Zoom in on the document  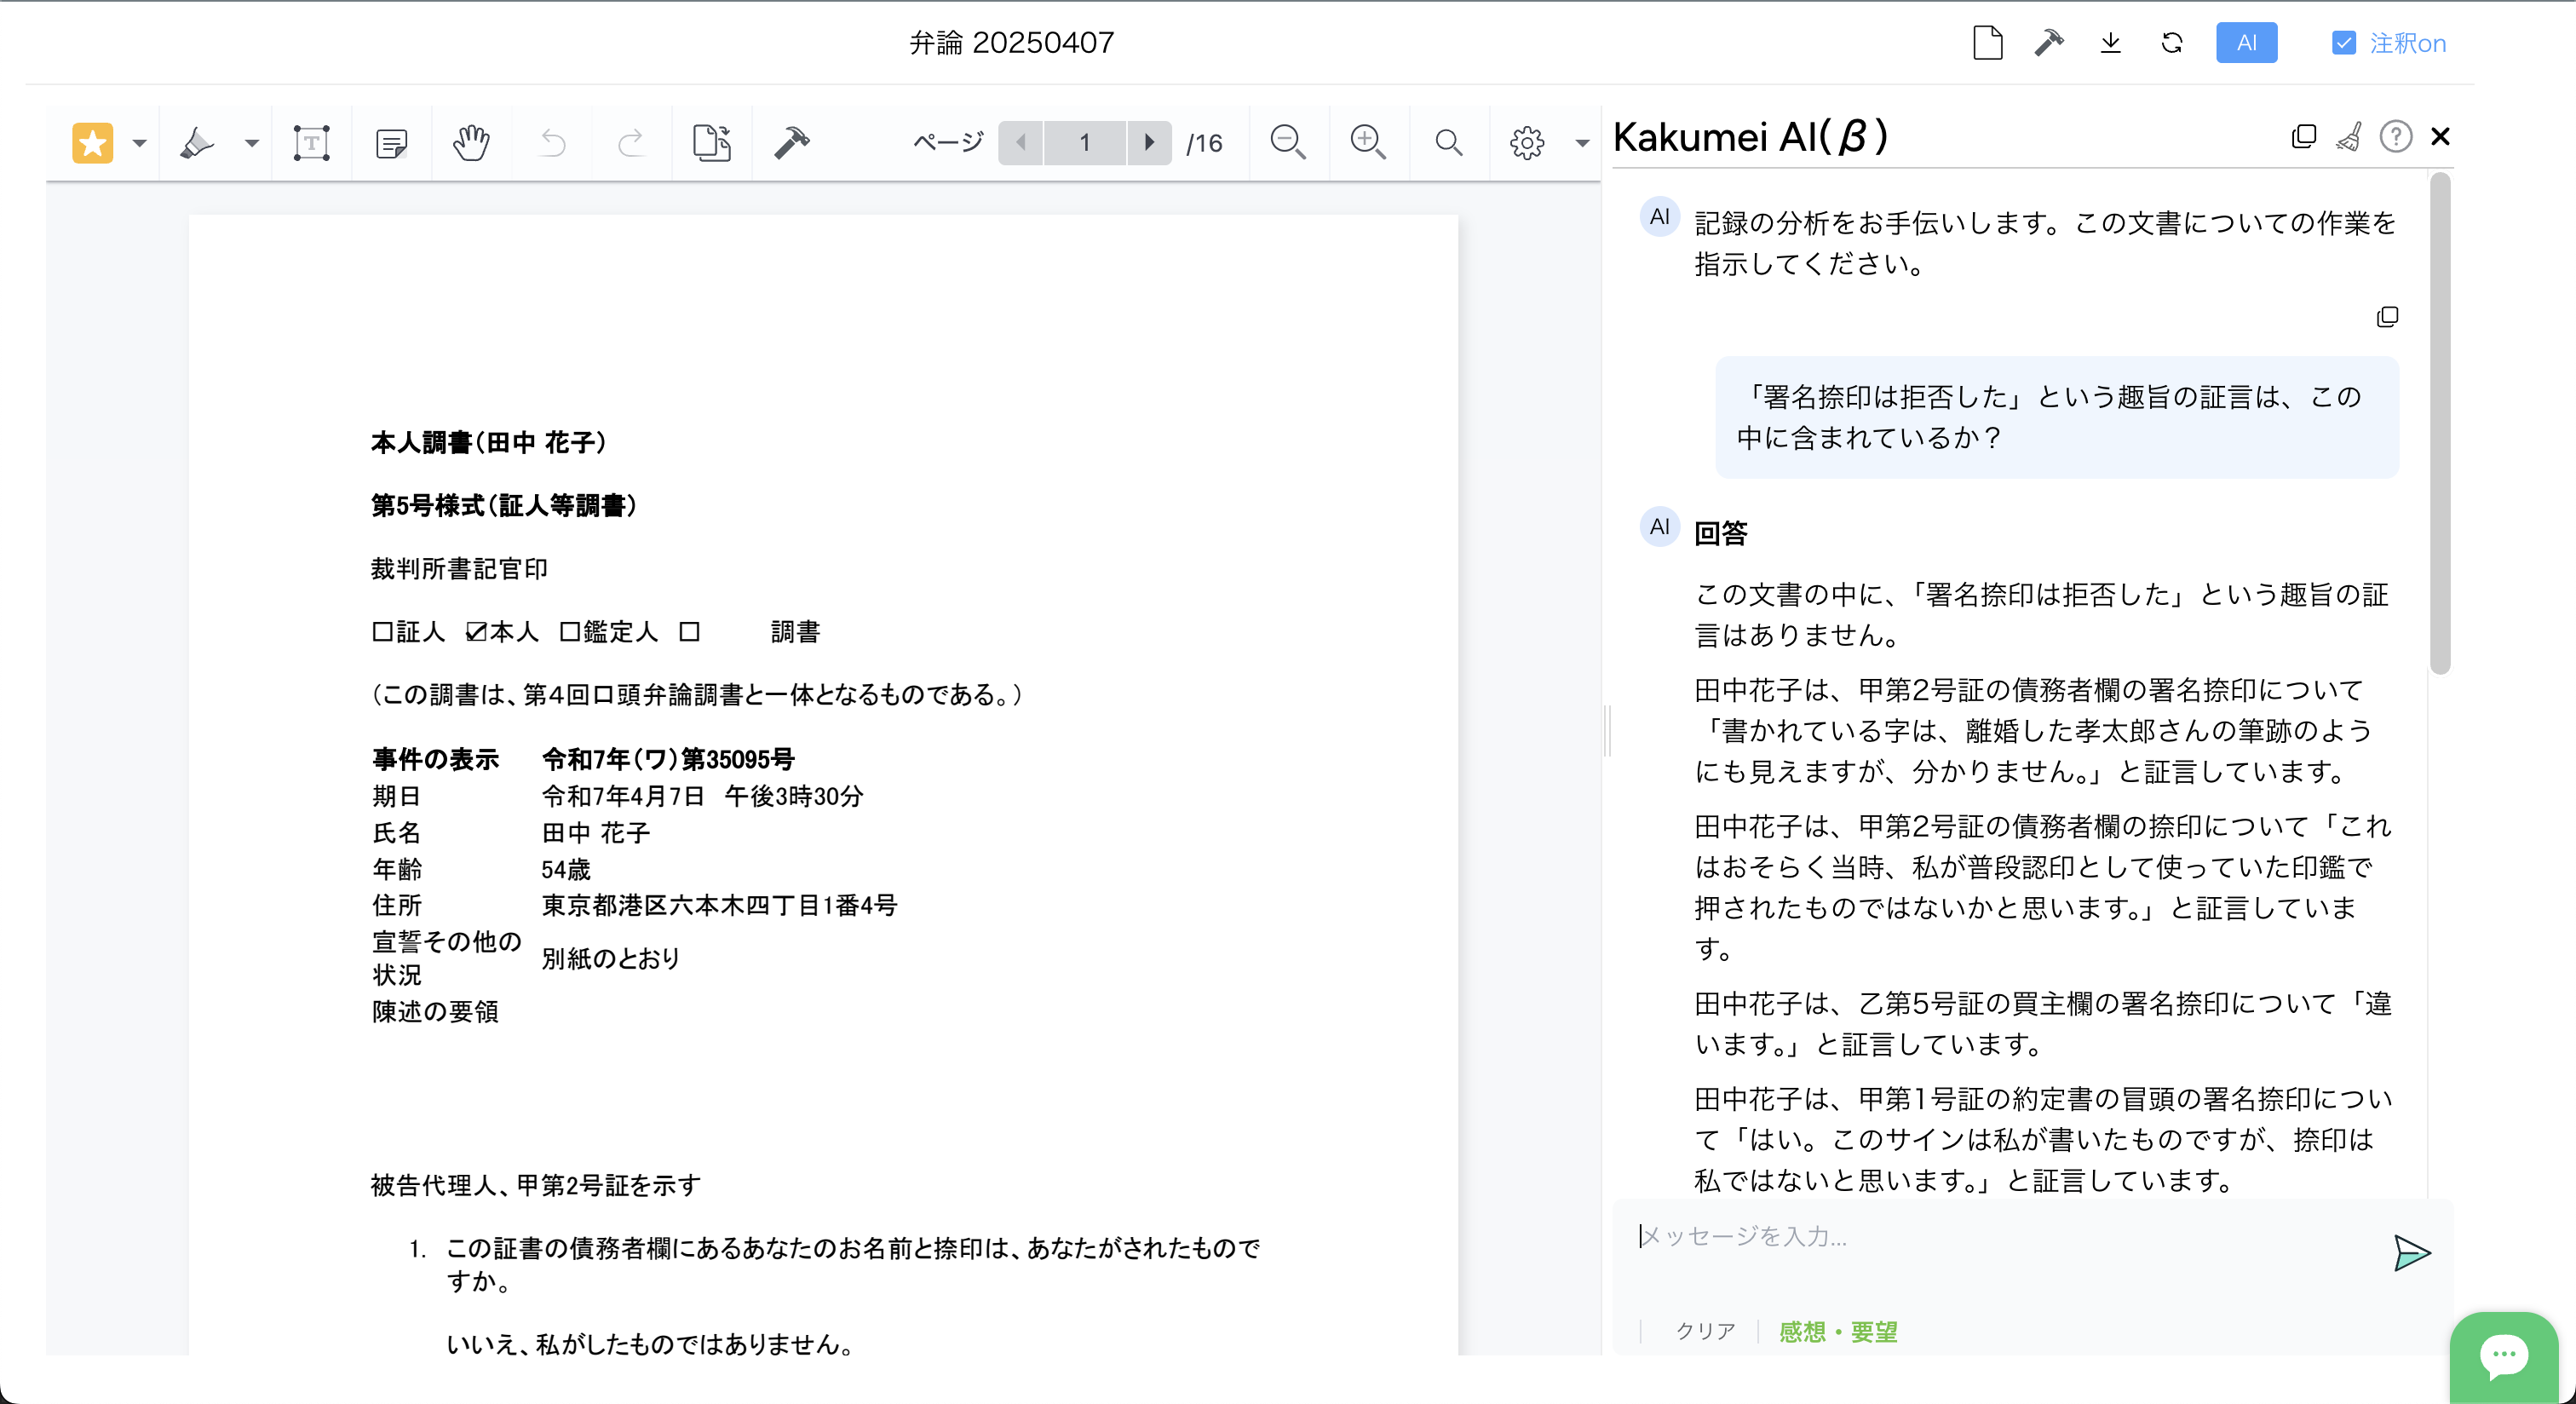click(1368, 143)
